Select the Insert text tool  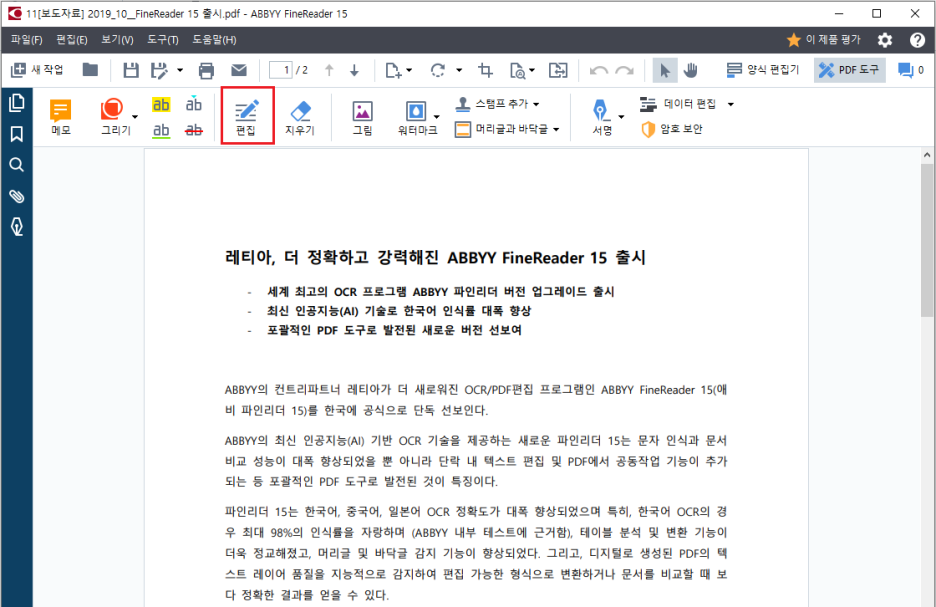[193, 104]
